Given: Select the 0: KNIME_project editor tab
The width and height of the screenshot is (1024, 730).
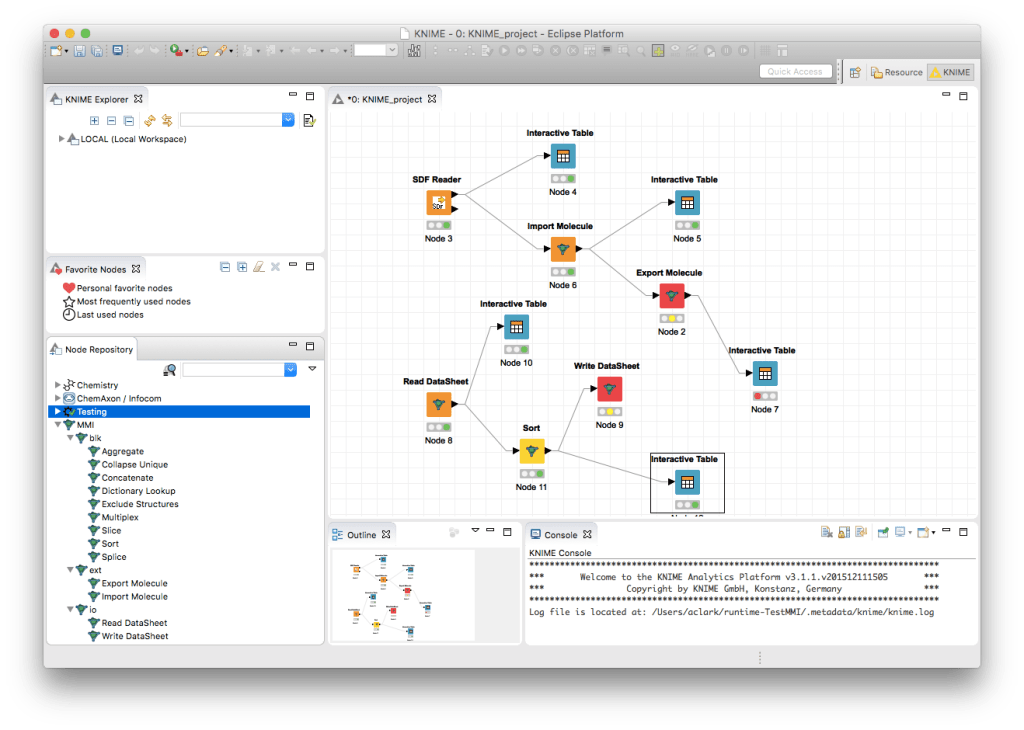Looking at the screenshot, I should point(385,100).
